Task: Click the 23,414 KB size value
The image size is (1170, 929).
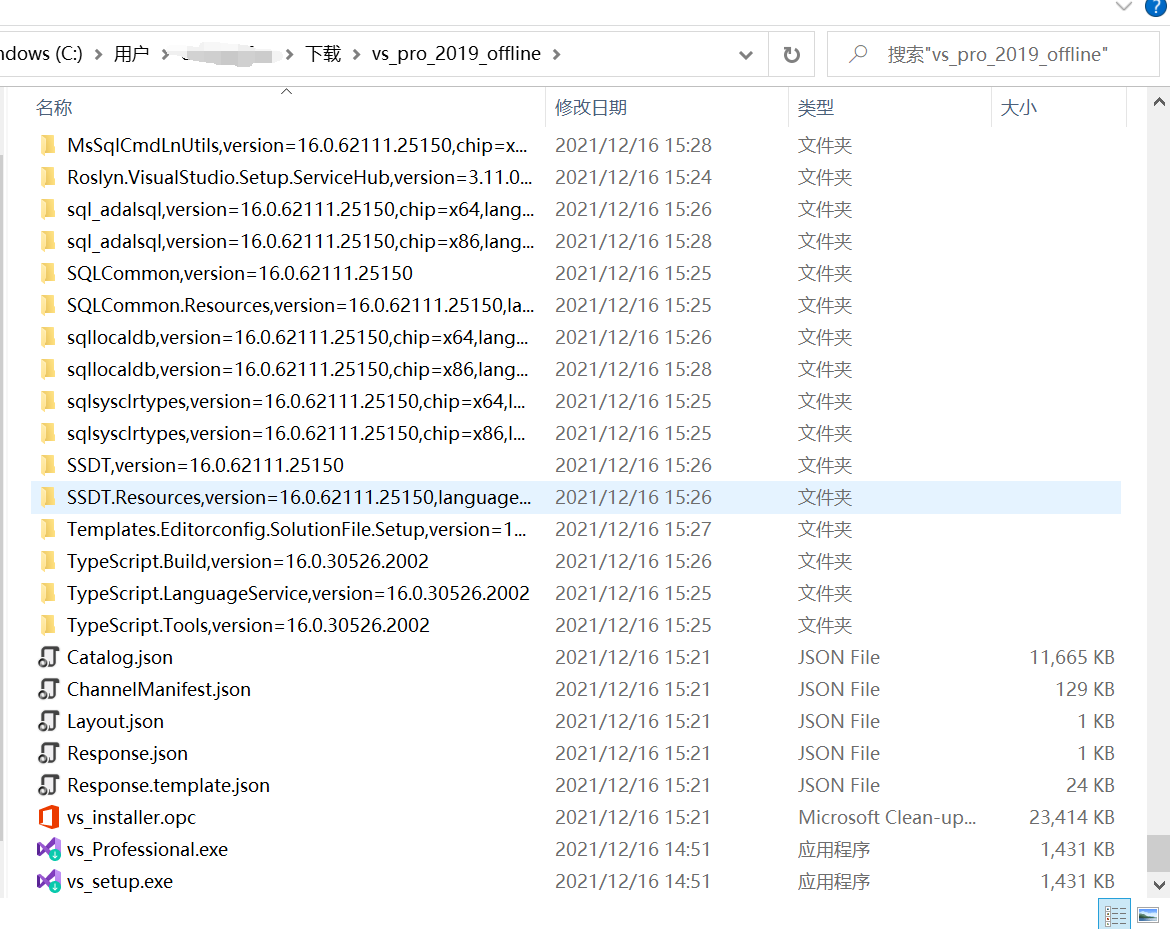Action: (1072, 817)
